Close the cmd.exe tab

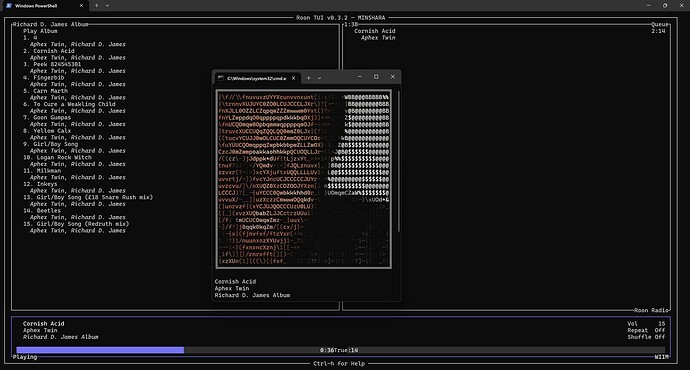point(294,78)
